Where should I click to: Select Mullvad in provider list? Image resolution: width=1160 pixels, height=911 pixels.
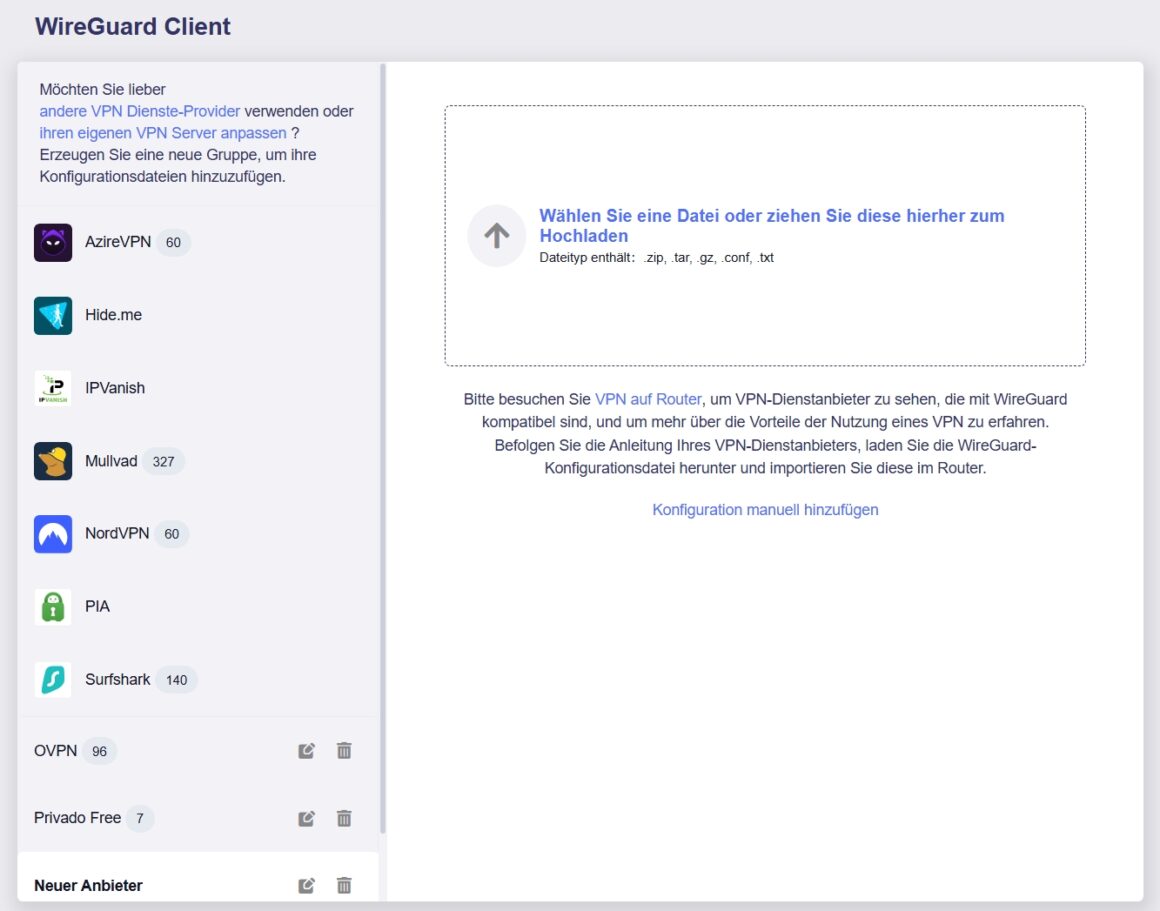tap(198, 461)
